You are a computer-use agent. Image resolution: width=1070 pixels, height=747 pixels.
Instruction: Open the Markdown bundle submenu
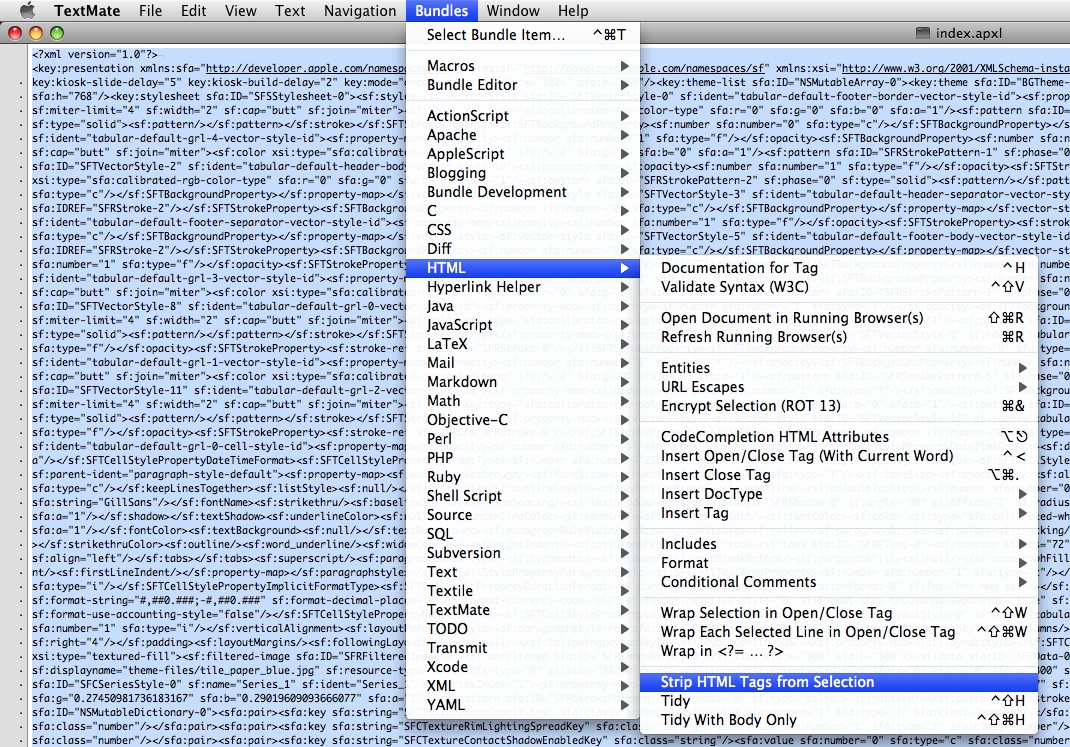[523, 382]
